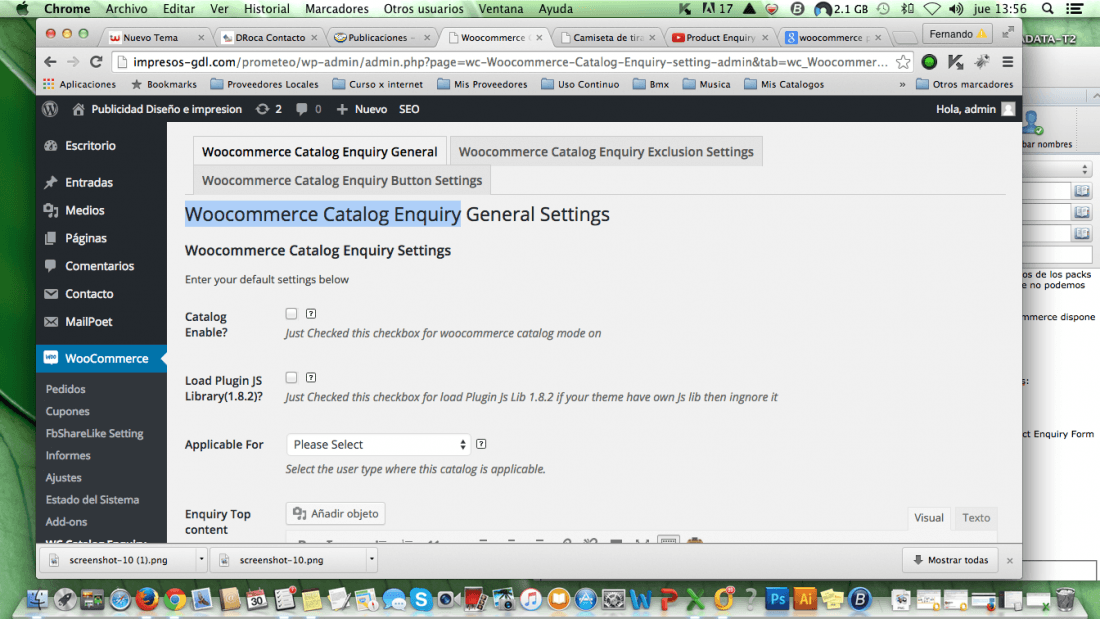Launch Photoshop from the Dock

click(777, 599)
